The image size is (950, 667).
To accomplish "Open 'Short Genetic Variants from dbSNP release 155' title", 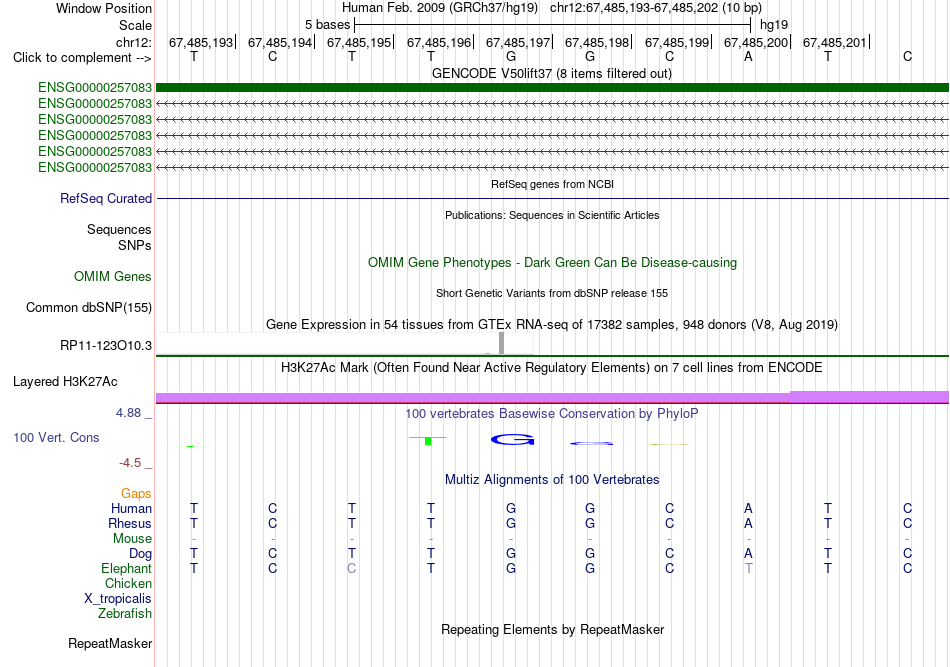I will point(552,293).
